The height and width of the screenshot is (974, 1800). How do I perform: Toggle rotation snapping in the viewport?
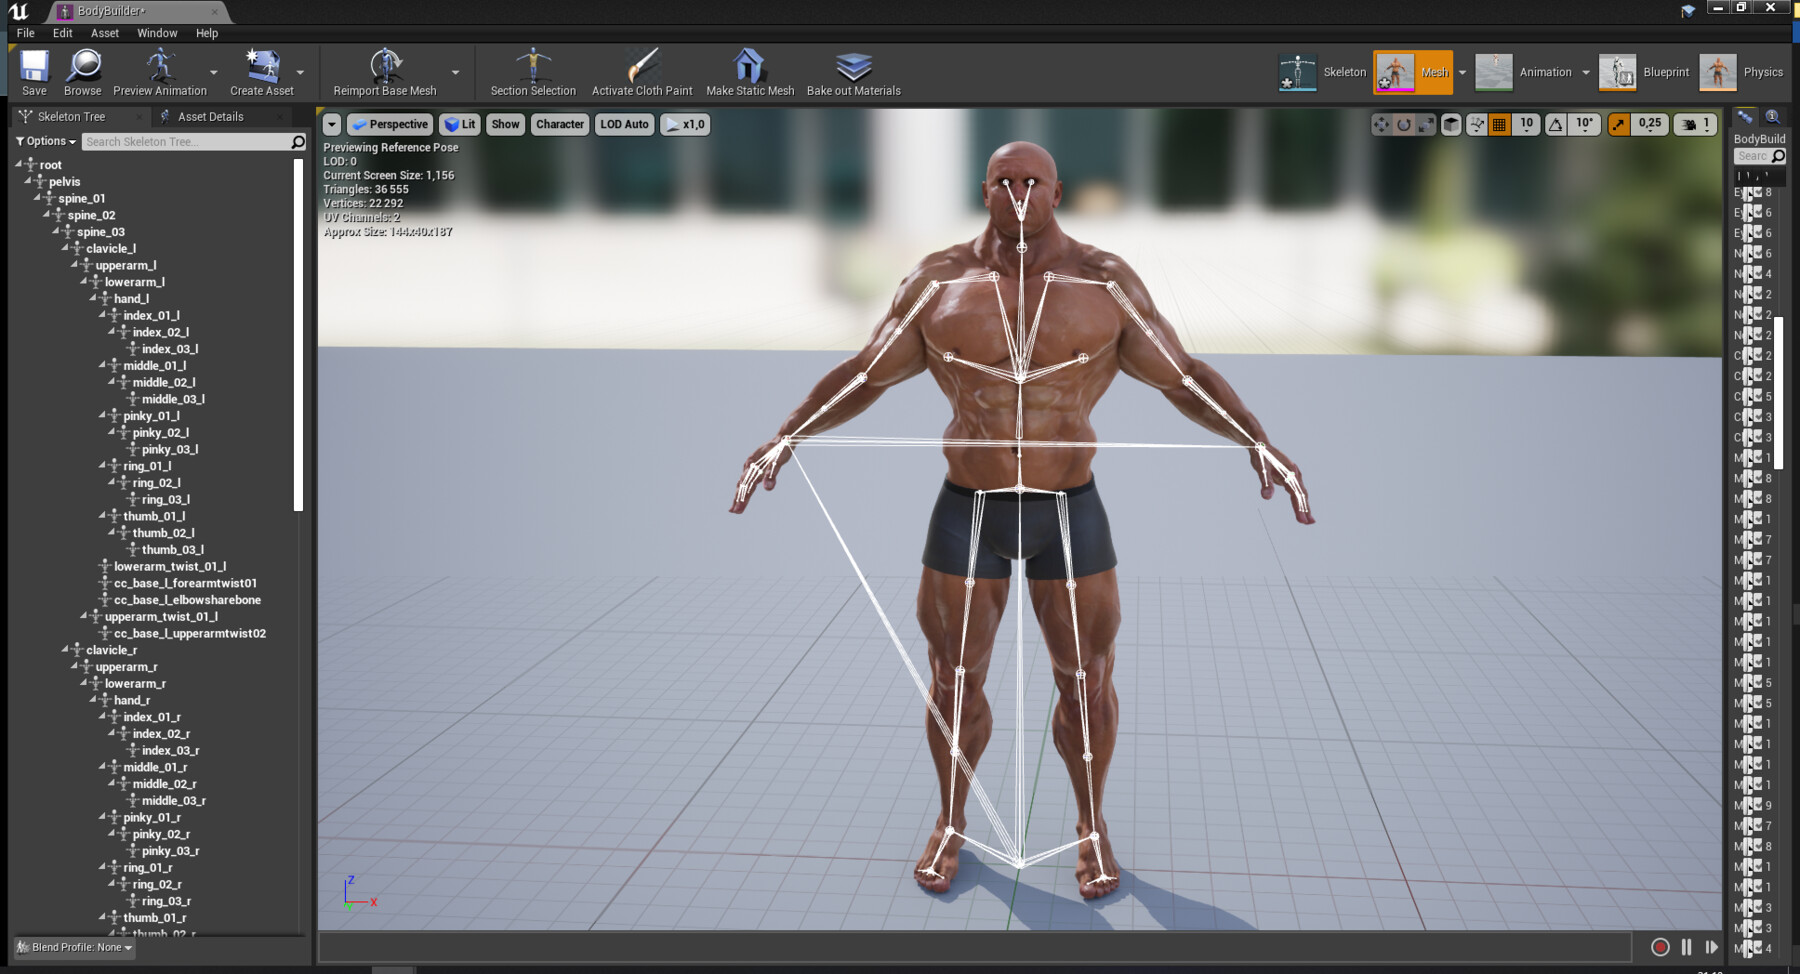(1555, 124)
